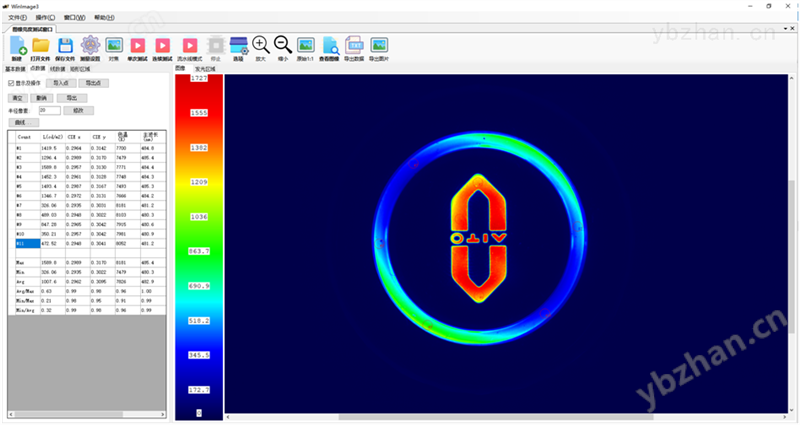Click image vertical scrollbar up arrow
800x425 pixels.
(x=791, y=78)
